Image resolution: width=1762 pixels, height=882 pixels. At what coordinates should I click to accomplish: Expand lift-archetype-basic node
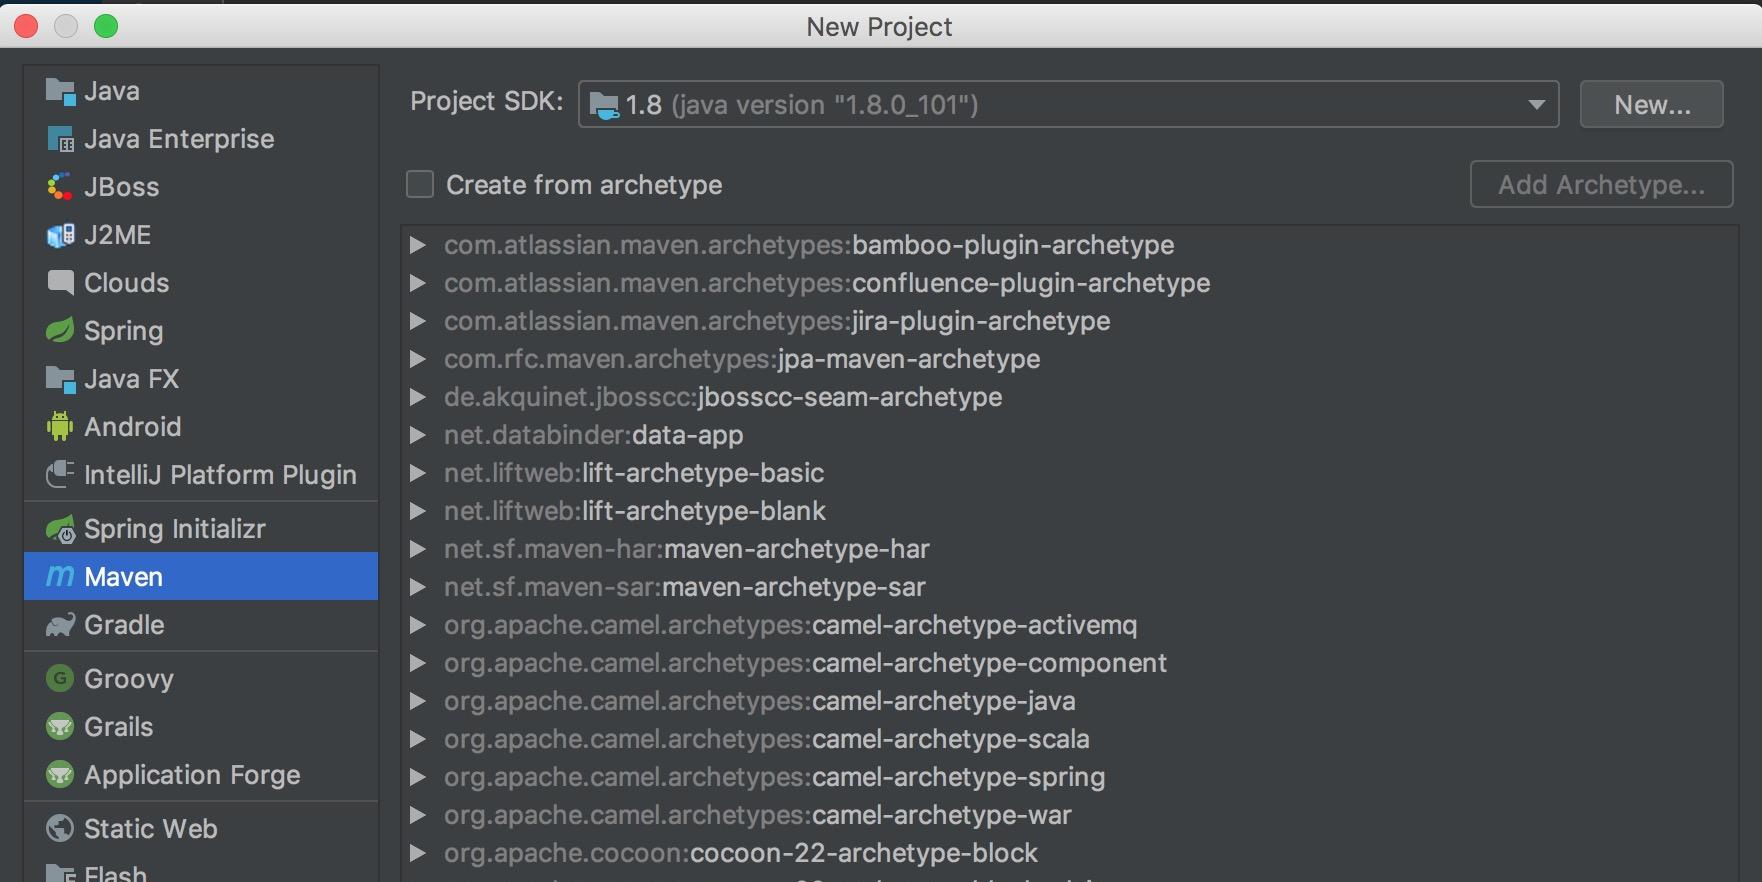(x=418, y=473)
